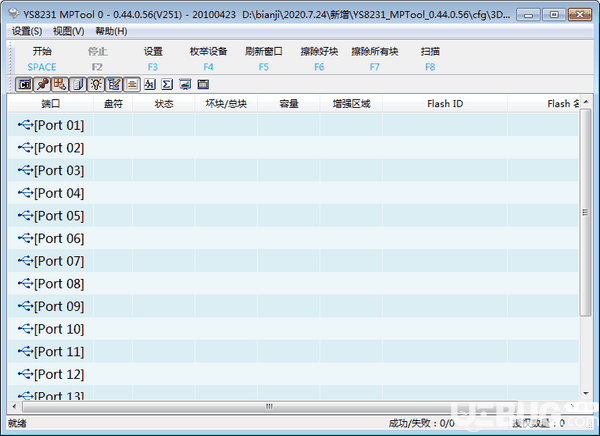The width and height of the screenshot is (600, 436).
Task: Click 枚举设备 F4 enumerate devices
Action: coord(209,59)
